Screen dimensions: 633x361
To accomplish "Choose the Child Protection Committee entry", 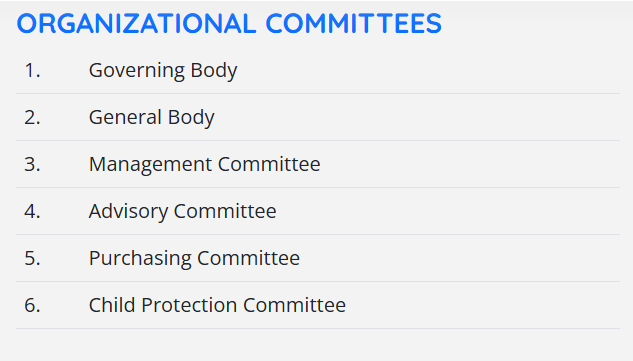I will click(x=217, y=305).
